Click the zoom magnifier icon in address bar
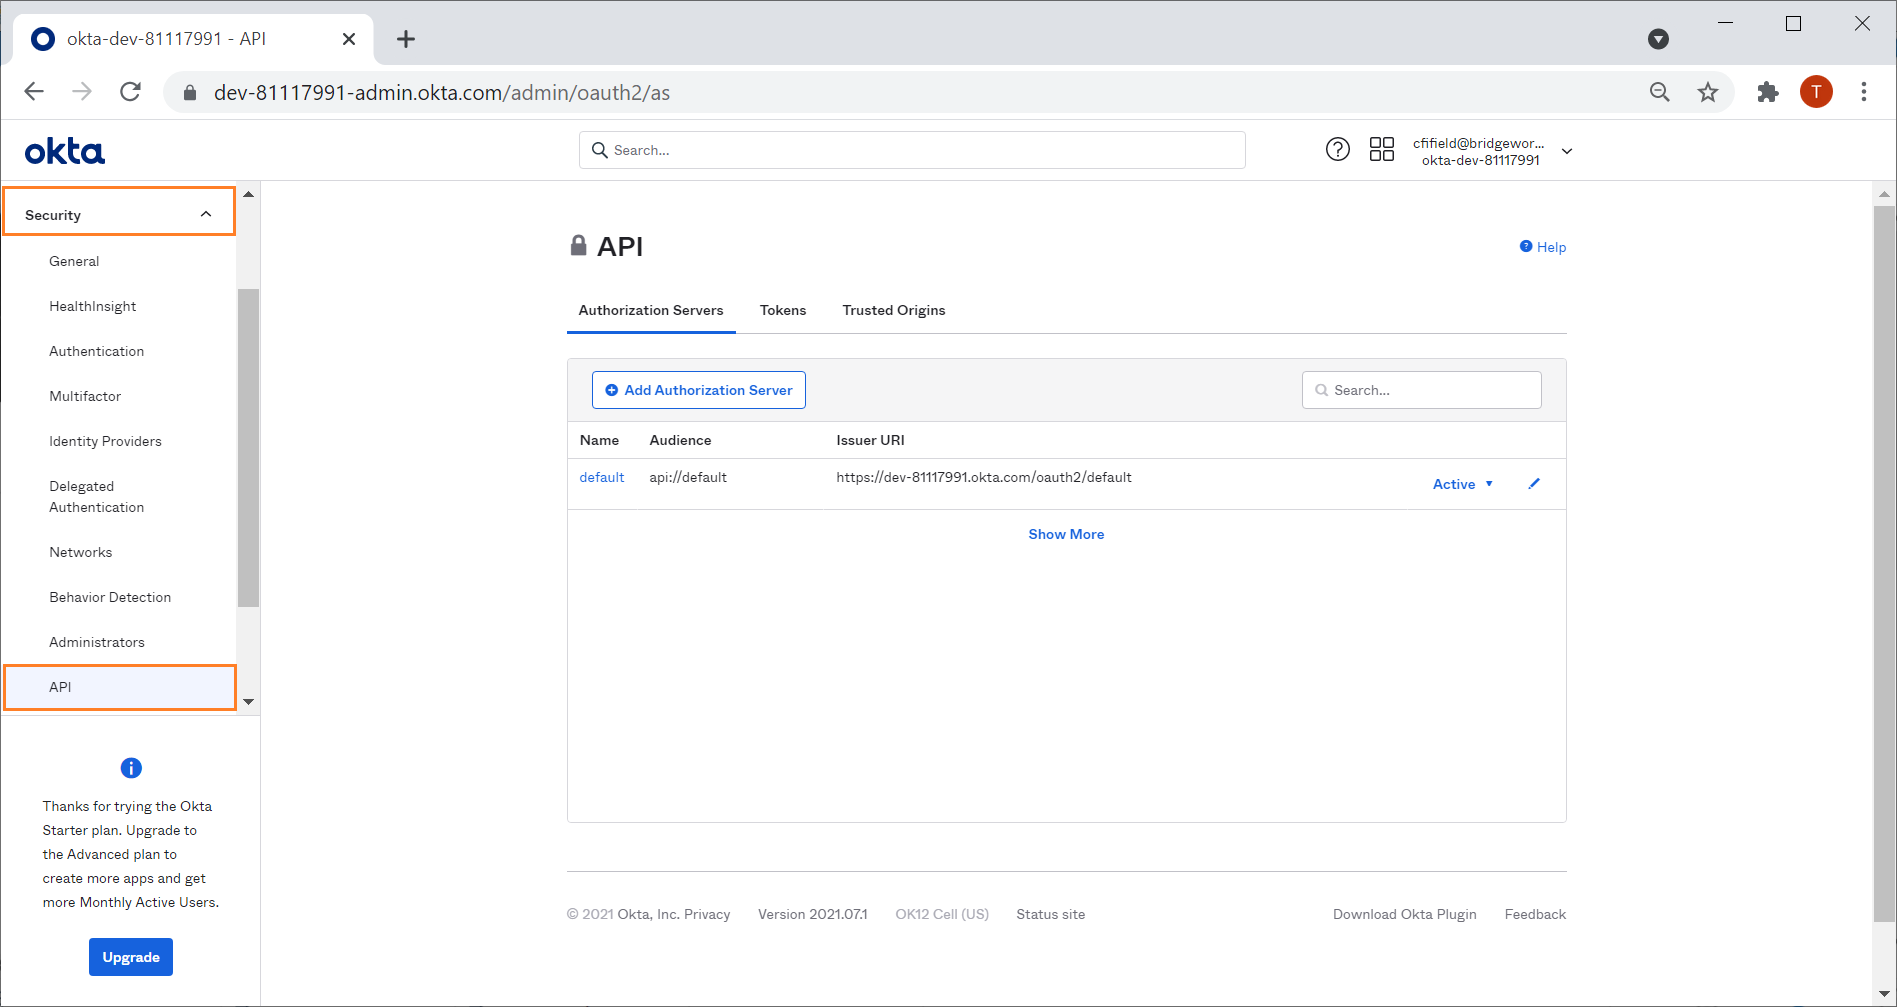The image size is (1897, 1007). pos(1660,92)
